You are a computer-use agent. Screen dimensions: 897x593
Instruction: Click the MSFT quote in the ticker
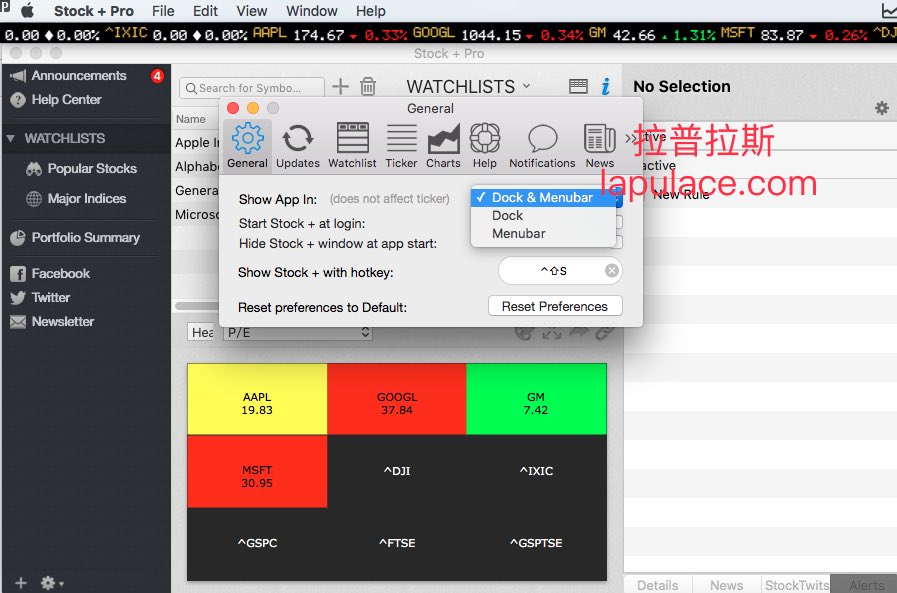coord(795,34)
